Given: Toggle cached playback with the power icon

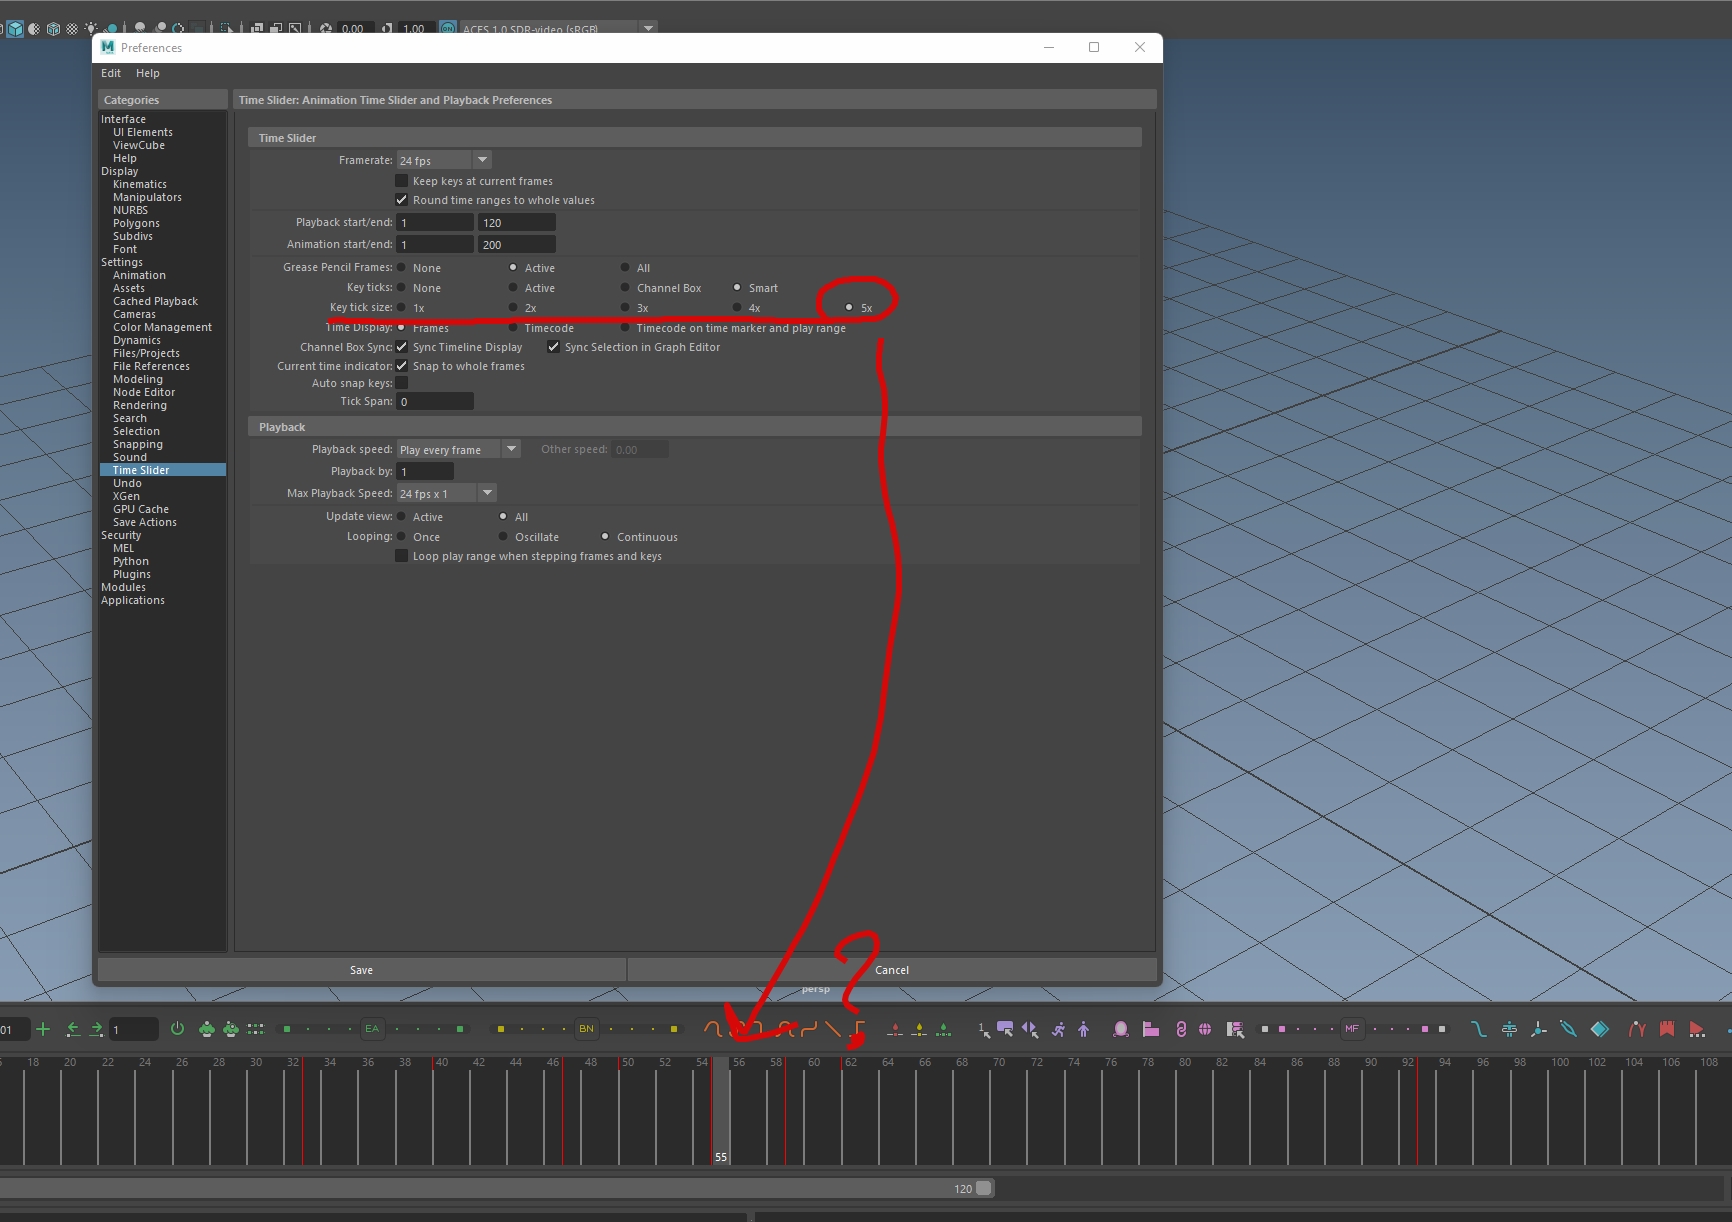Looking at the screenshot, I should point(177,1029).
